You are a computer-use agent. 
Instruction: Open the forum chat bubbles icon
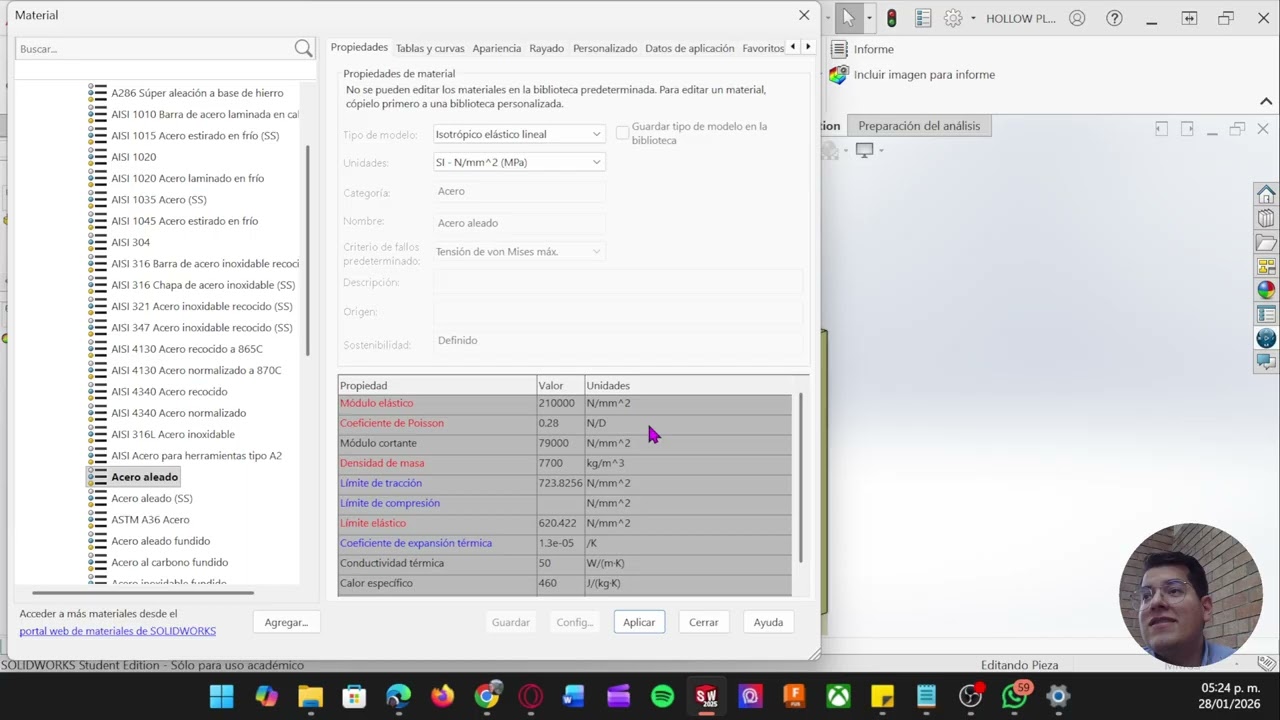coord(1266,362)
